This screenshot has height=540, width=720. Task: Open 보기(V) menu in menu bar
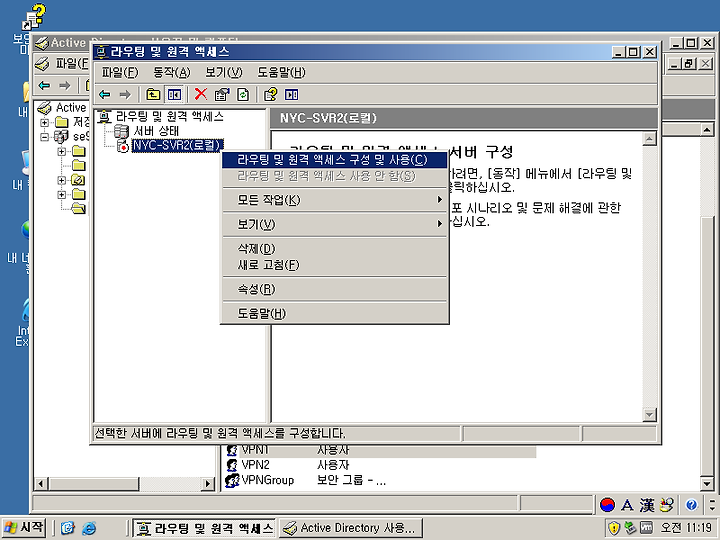(224, 72)
